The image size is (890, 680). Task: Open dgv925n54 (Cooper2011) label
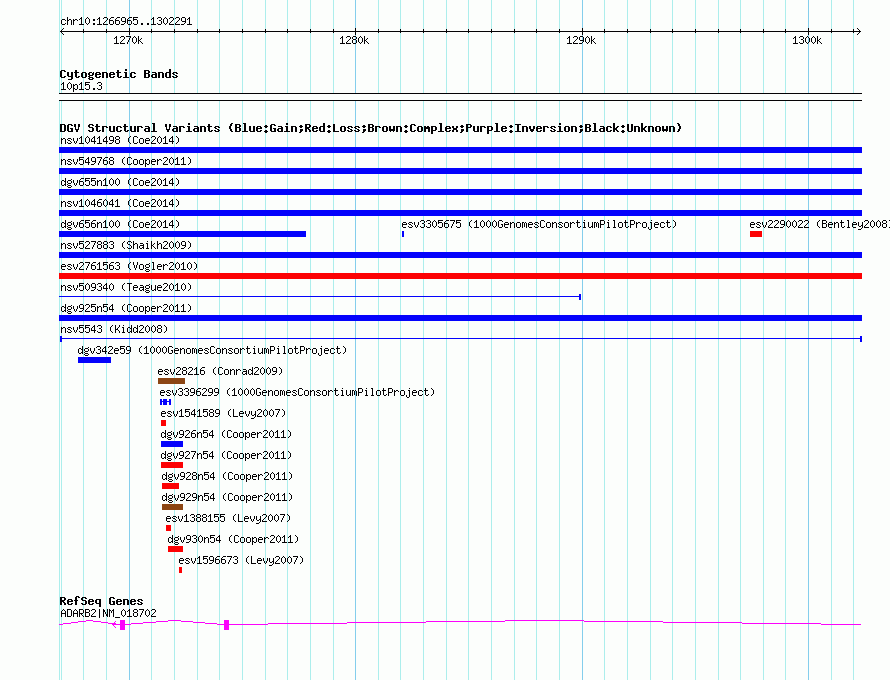(126, 308)
